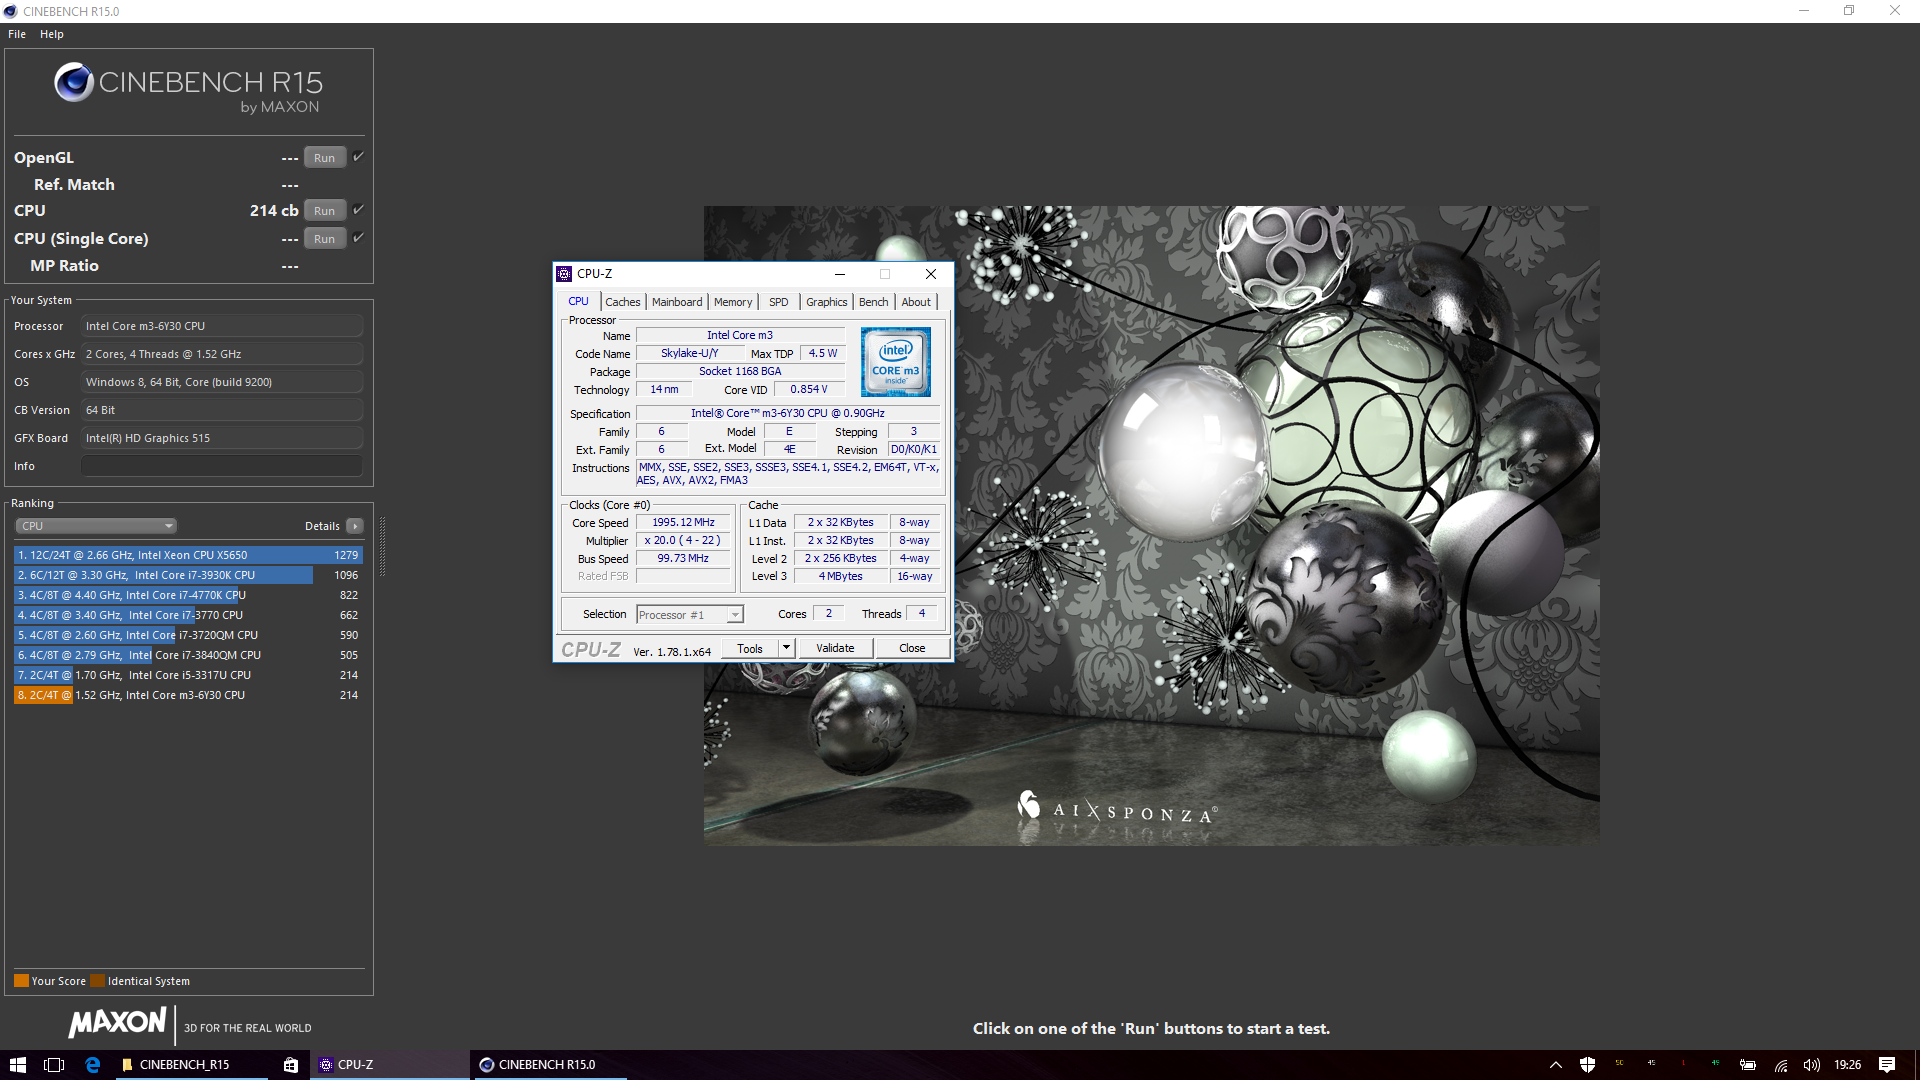1920x1080 pixels.
Task: Open the Ranking CPU dropdown
Action: point(95,526)
